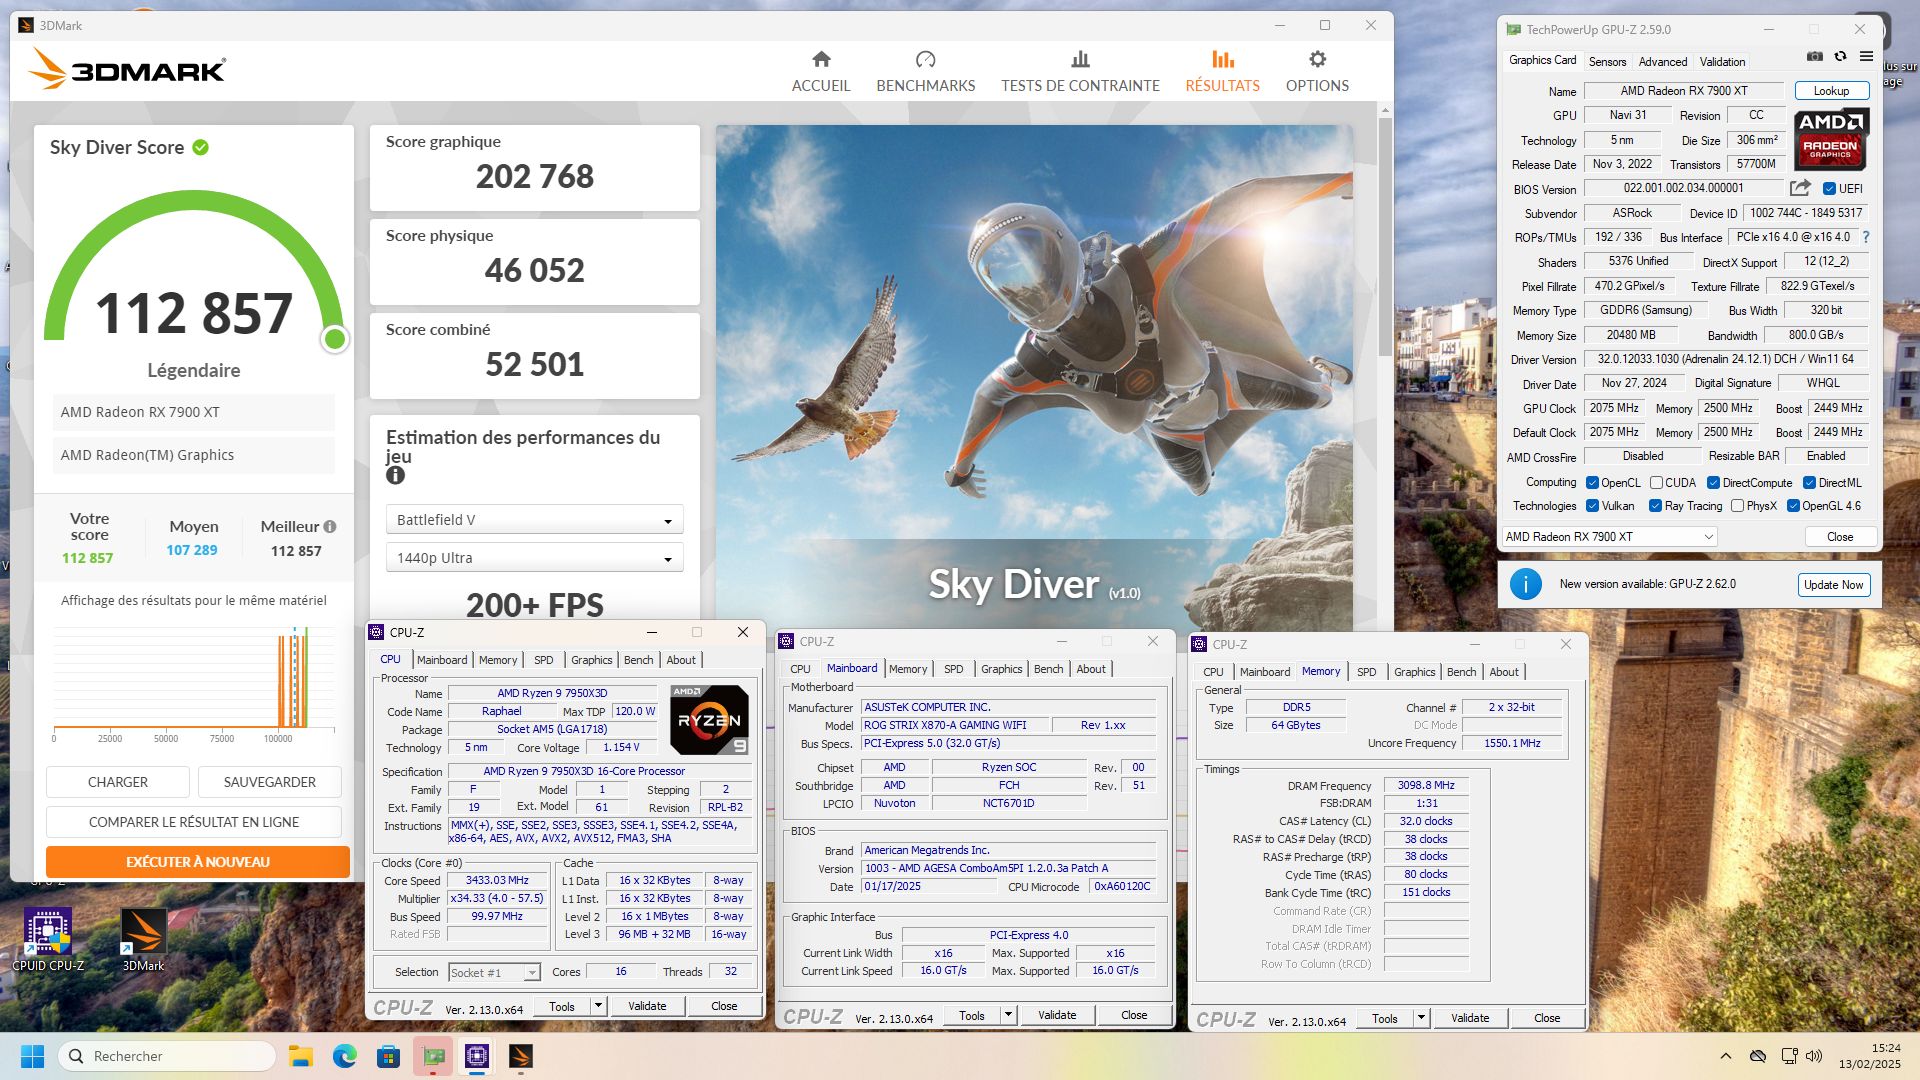The image size is (1920, 1080).
Task: Click Charger button
Action: (118, 782)
